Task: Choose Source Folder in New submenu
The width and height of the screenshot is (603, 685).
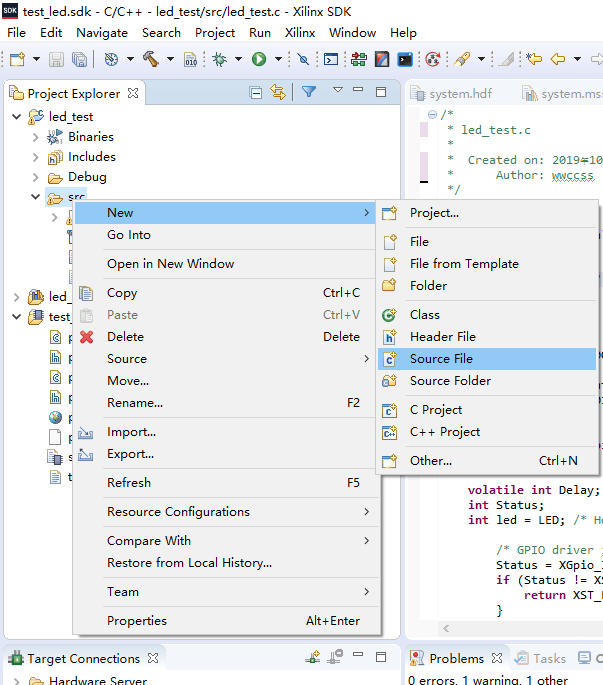Action: point(487,381)
